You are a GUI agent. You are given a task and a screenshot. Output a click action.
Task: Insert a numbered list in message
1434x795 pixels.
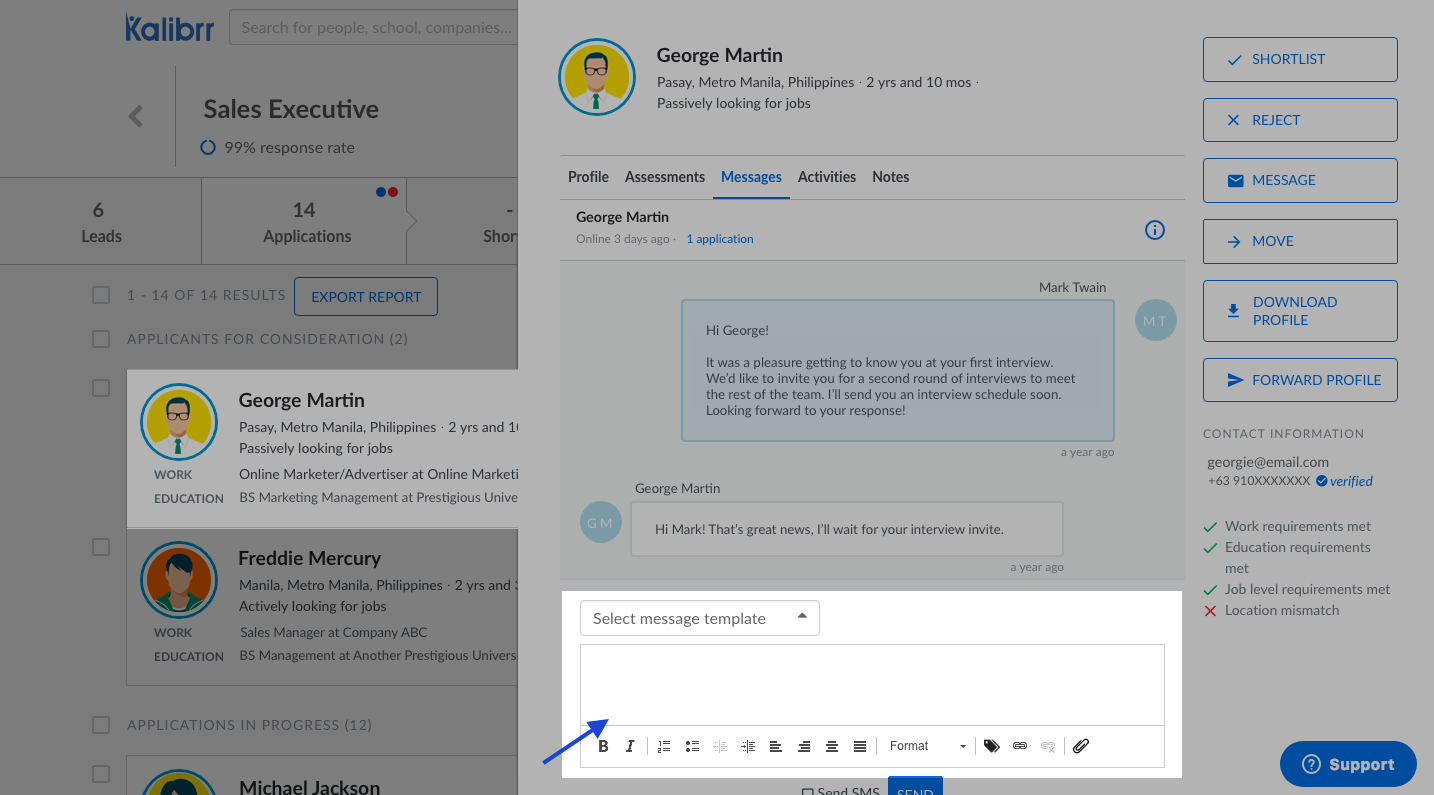click(664, 746)
